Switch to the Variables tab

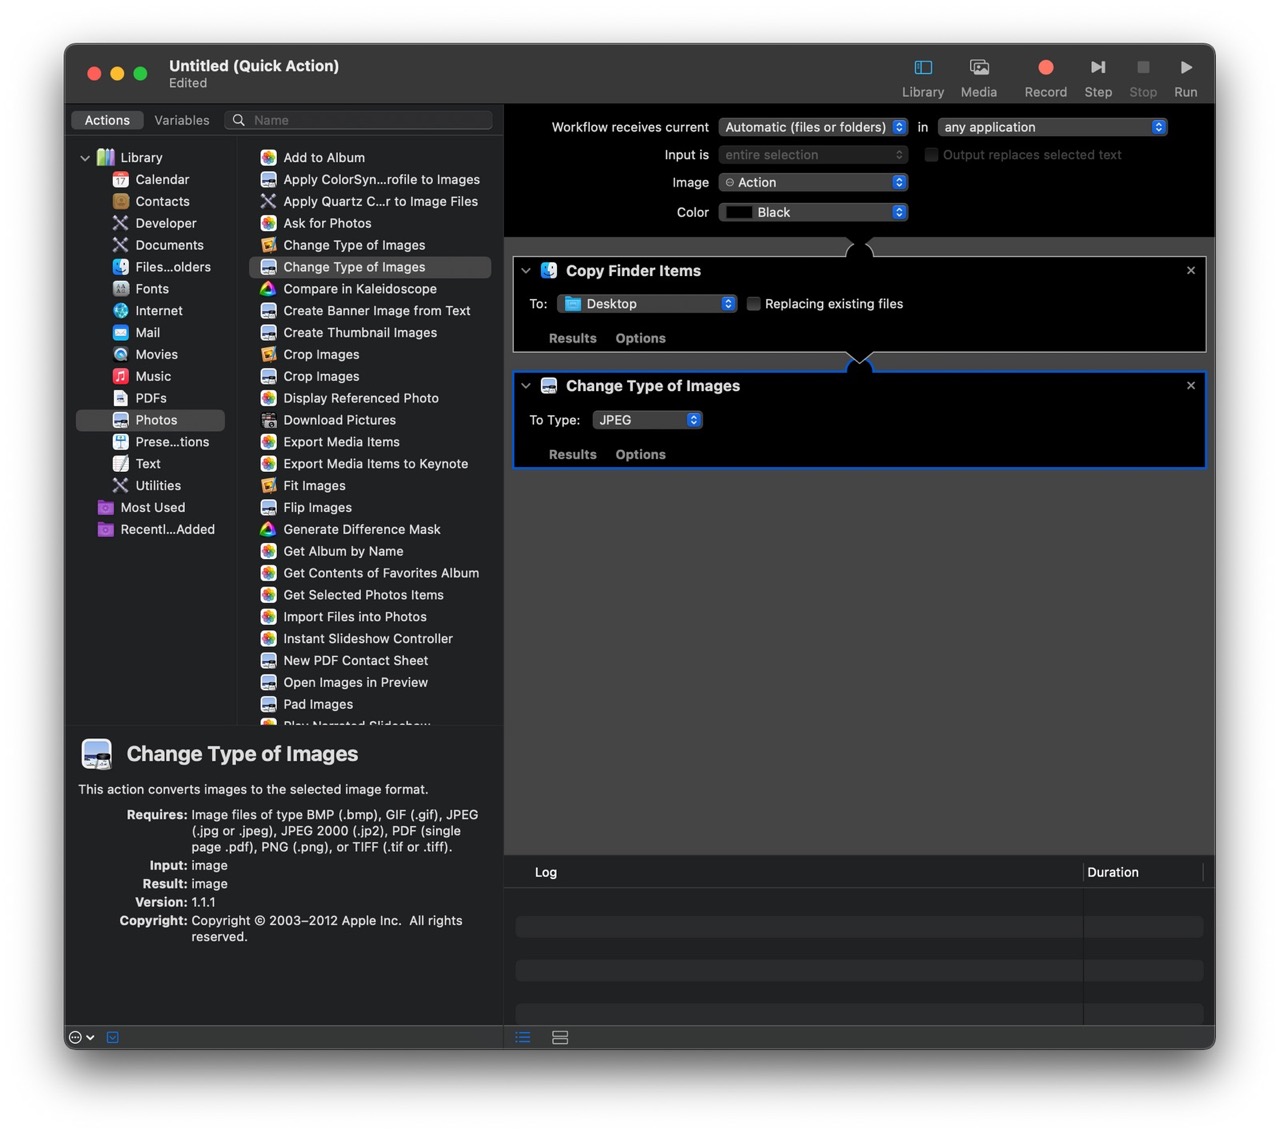click(182, 120)
